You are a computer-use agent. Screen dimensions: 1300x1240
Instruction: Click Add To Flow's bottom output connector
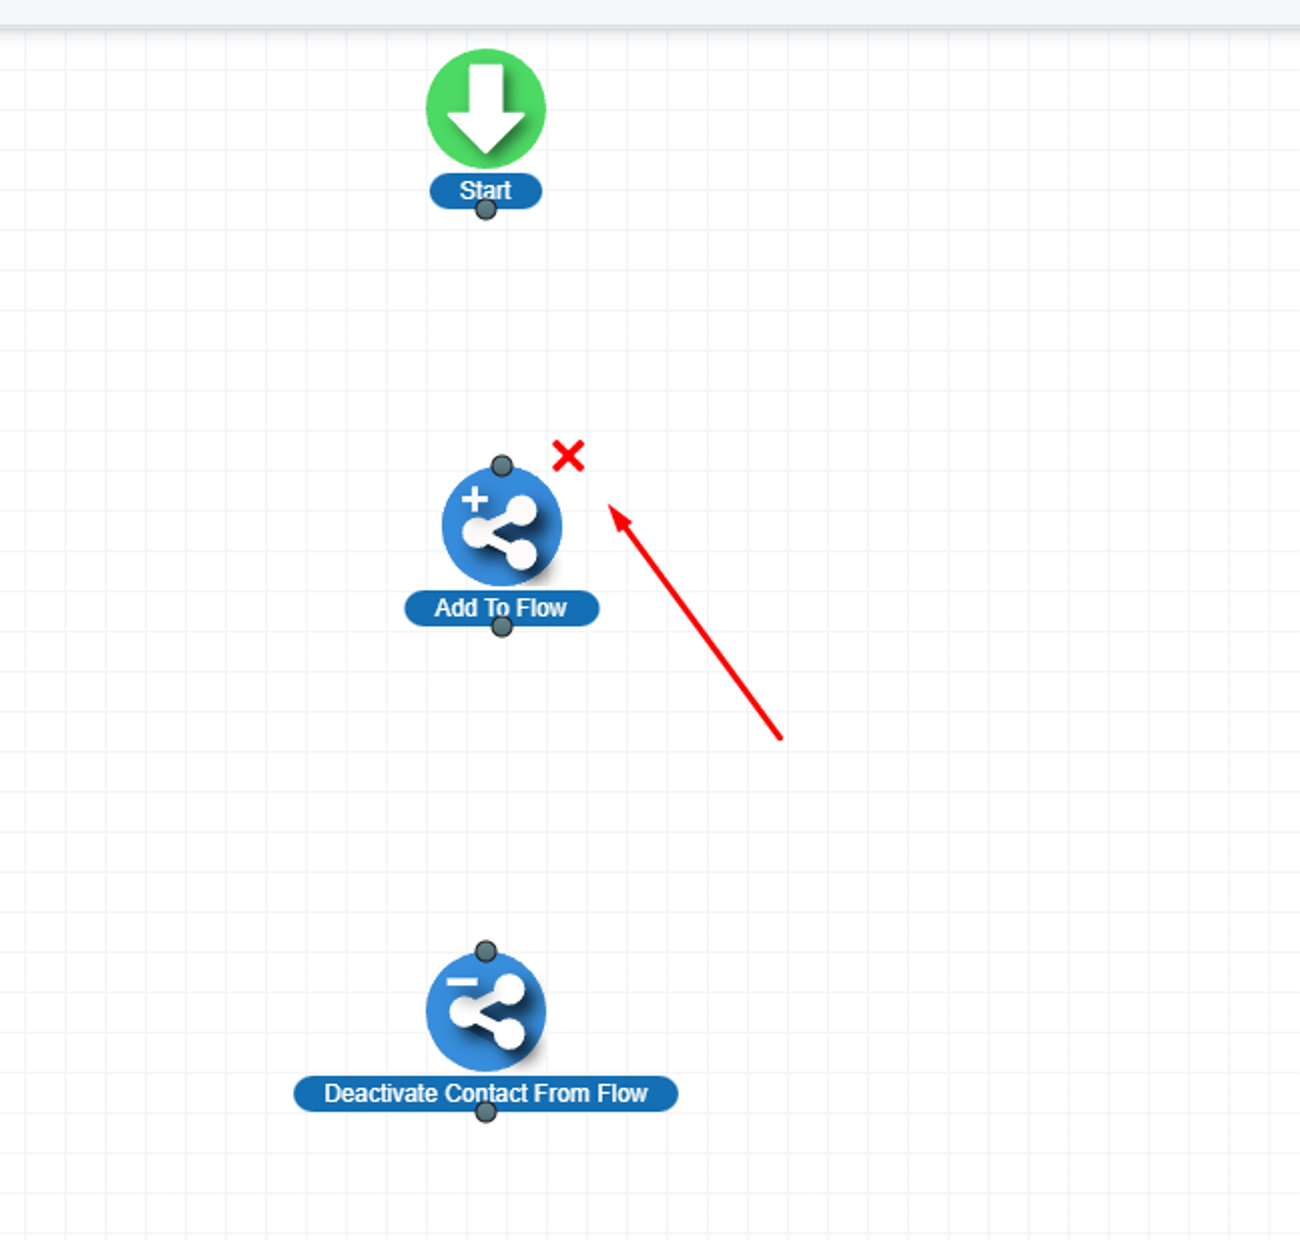click(x=502, y=627)
